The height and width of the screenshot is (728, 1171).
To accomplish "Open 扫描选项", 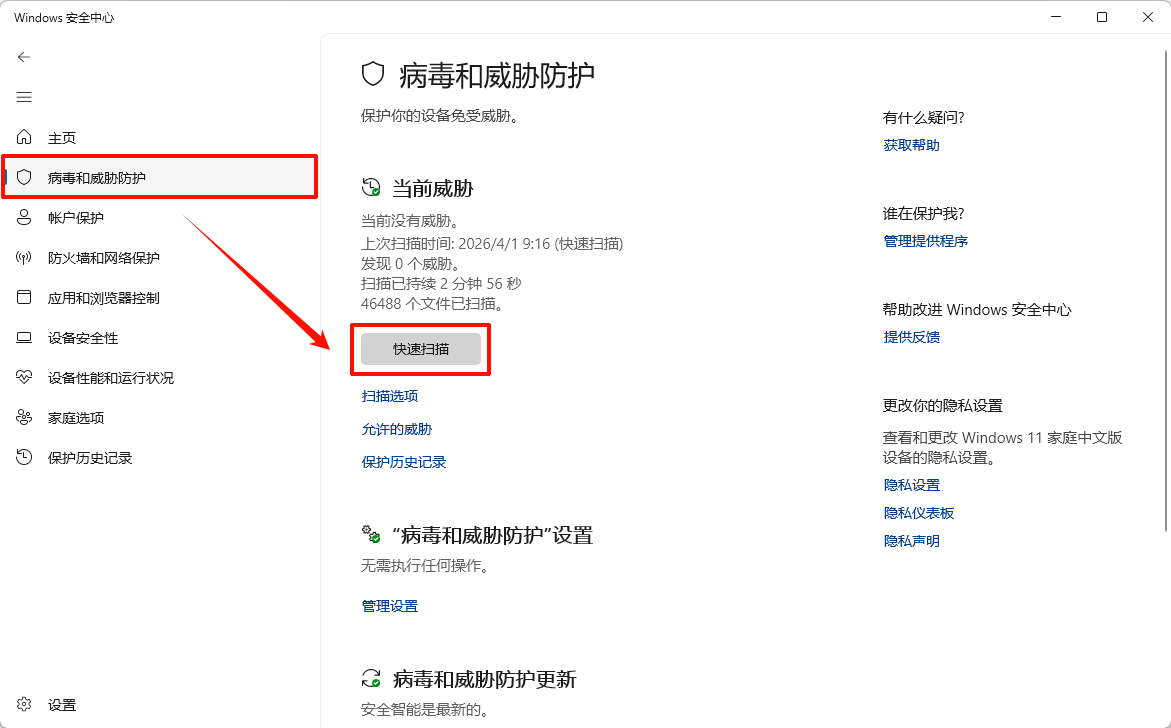I will (389, 395).
